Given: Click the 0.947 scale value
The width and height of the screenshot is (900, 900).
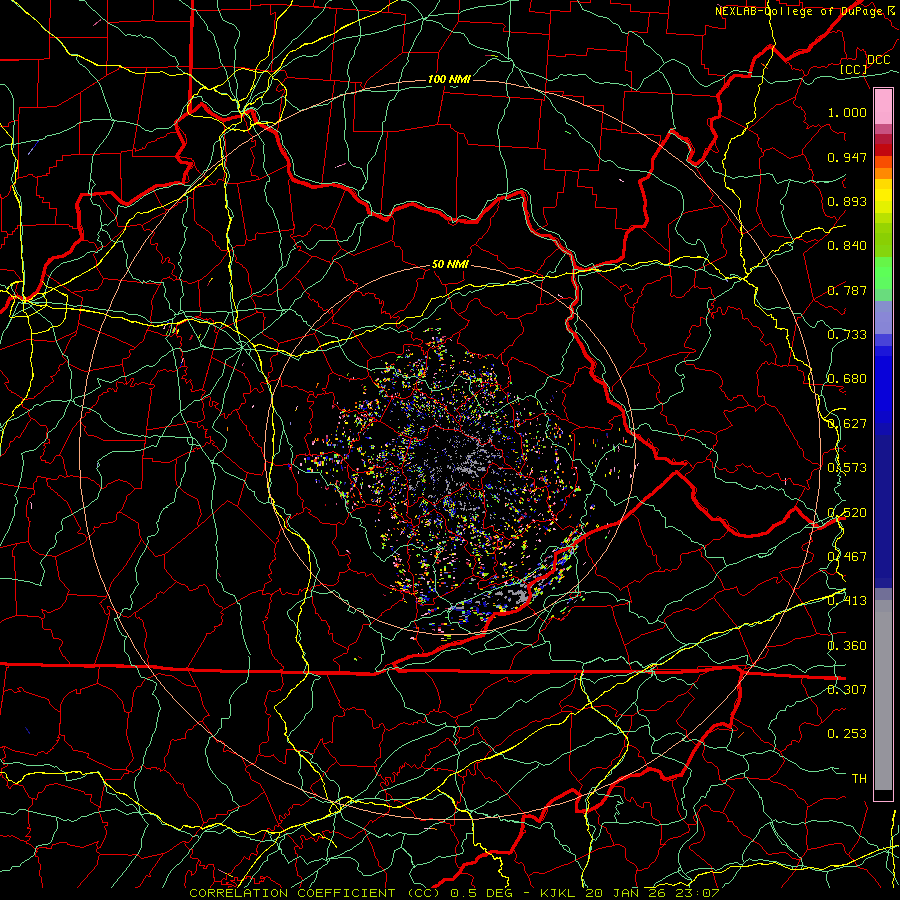Looking at the screenshot, I should pos(847,157).
